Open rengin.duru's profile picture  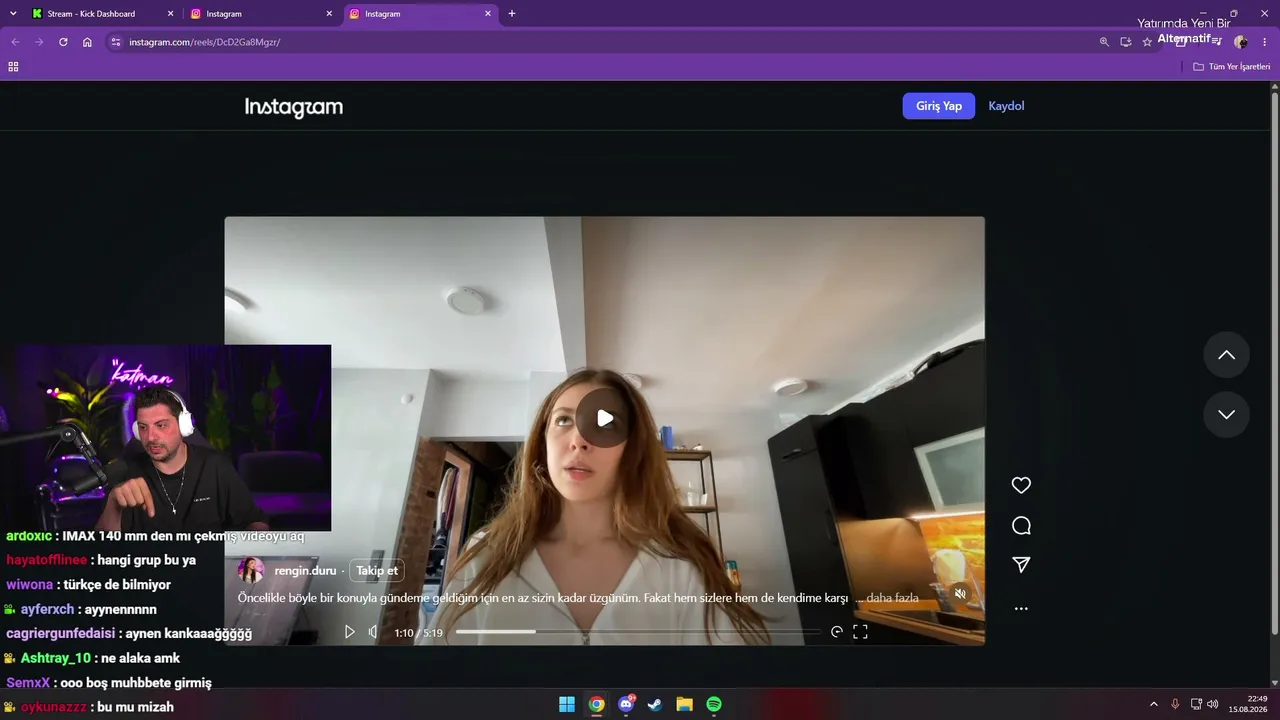251,570
